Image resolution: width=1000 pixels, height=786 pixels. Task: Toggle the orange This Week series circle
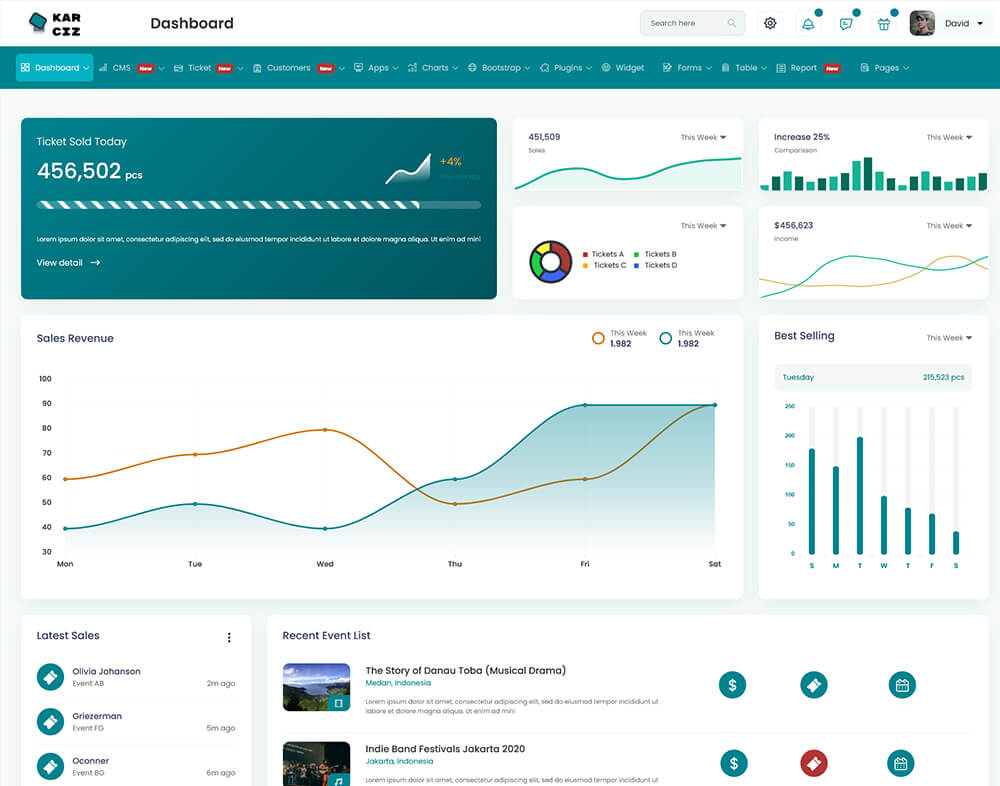click(x=598, y=338)
